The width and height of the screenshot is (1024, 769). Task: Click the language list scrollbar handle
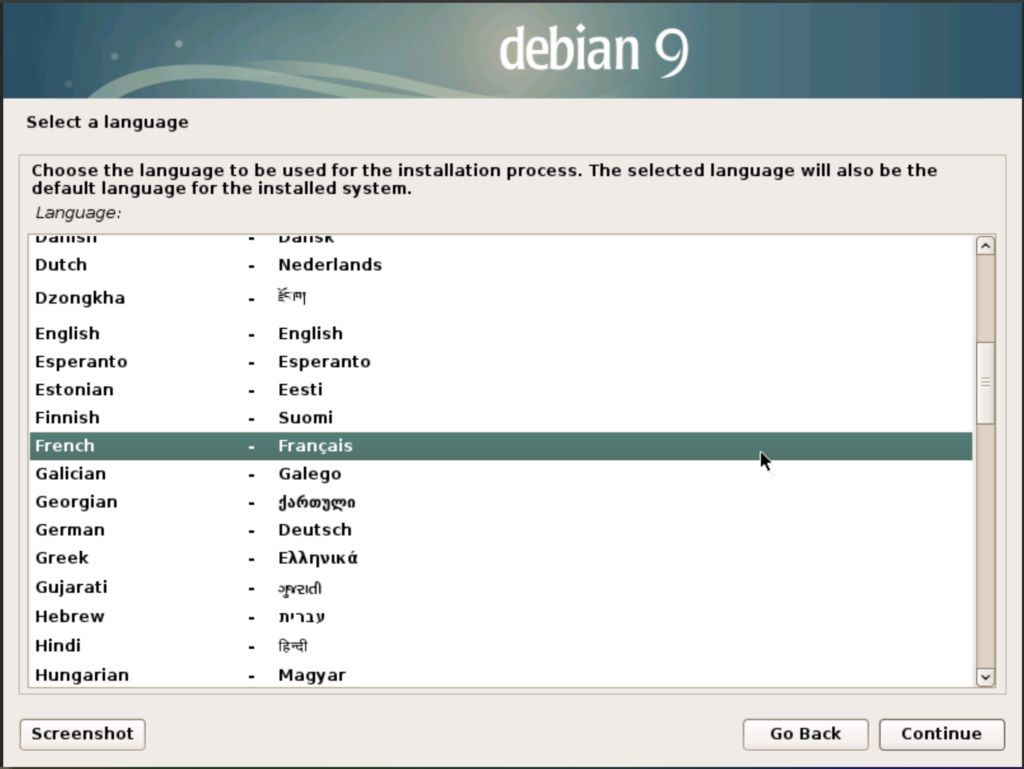pyautogui.click(x=985, y=382)
